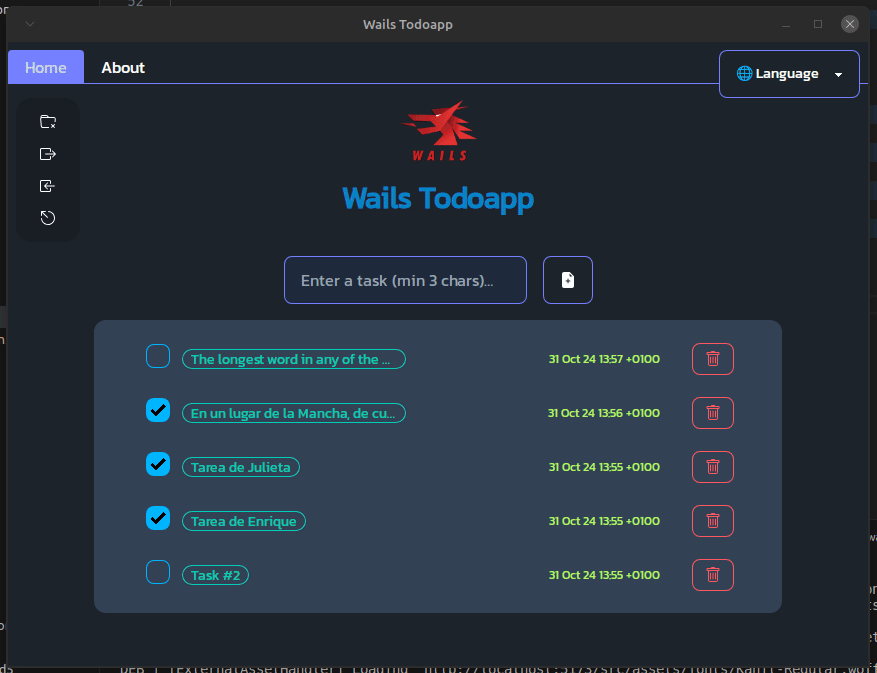
Task: Click the 'Tarea de Julieta' task label
Action: (241, 467)
